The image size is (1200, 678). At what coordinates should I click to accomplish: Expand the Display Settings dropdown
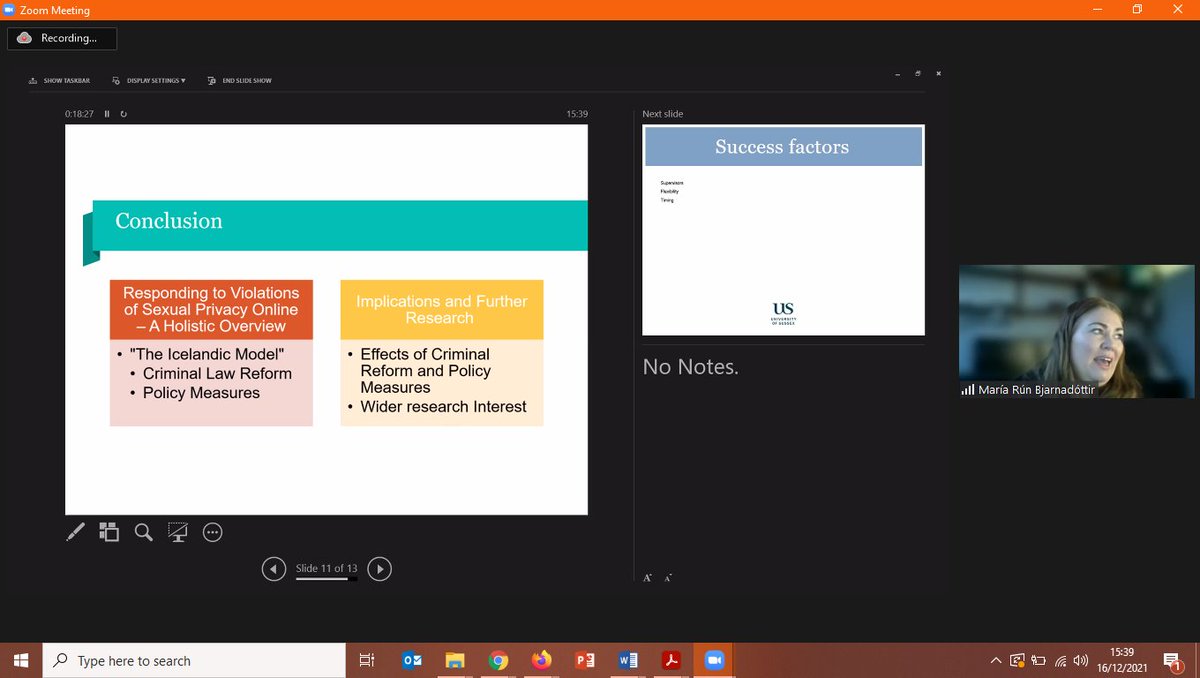[x=149, y=80]
